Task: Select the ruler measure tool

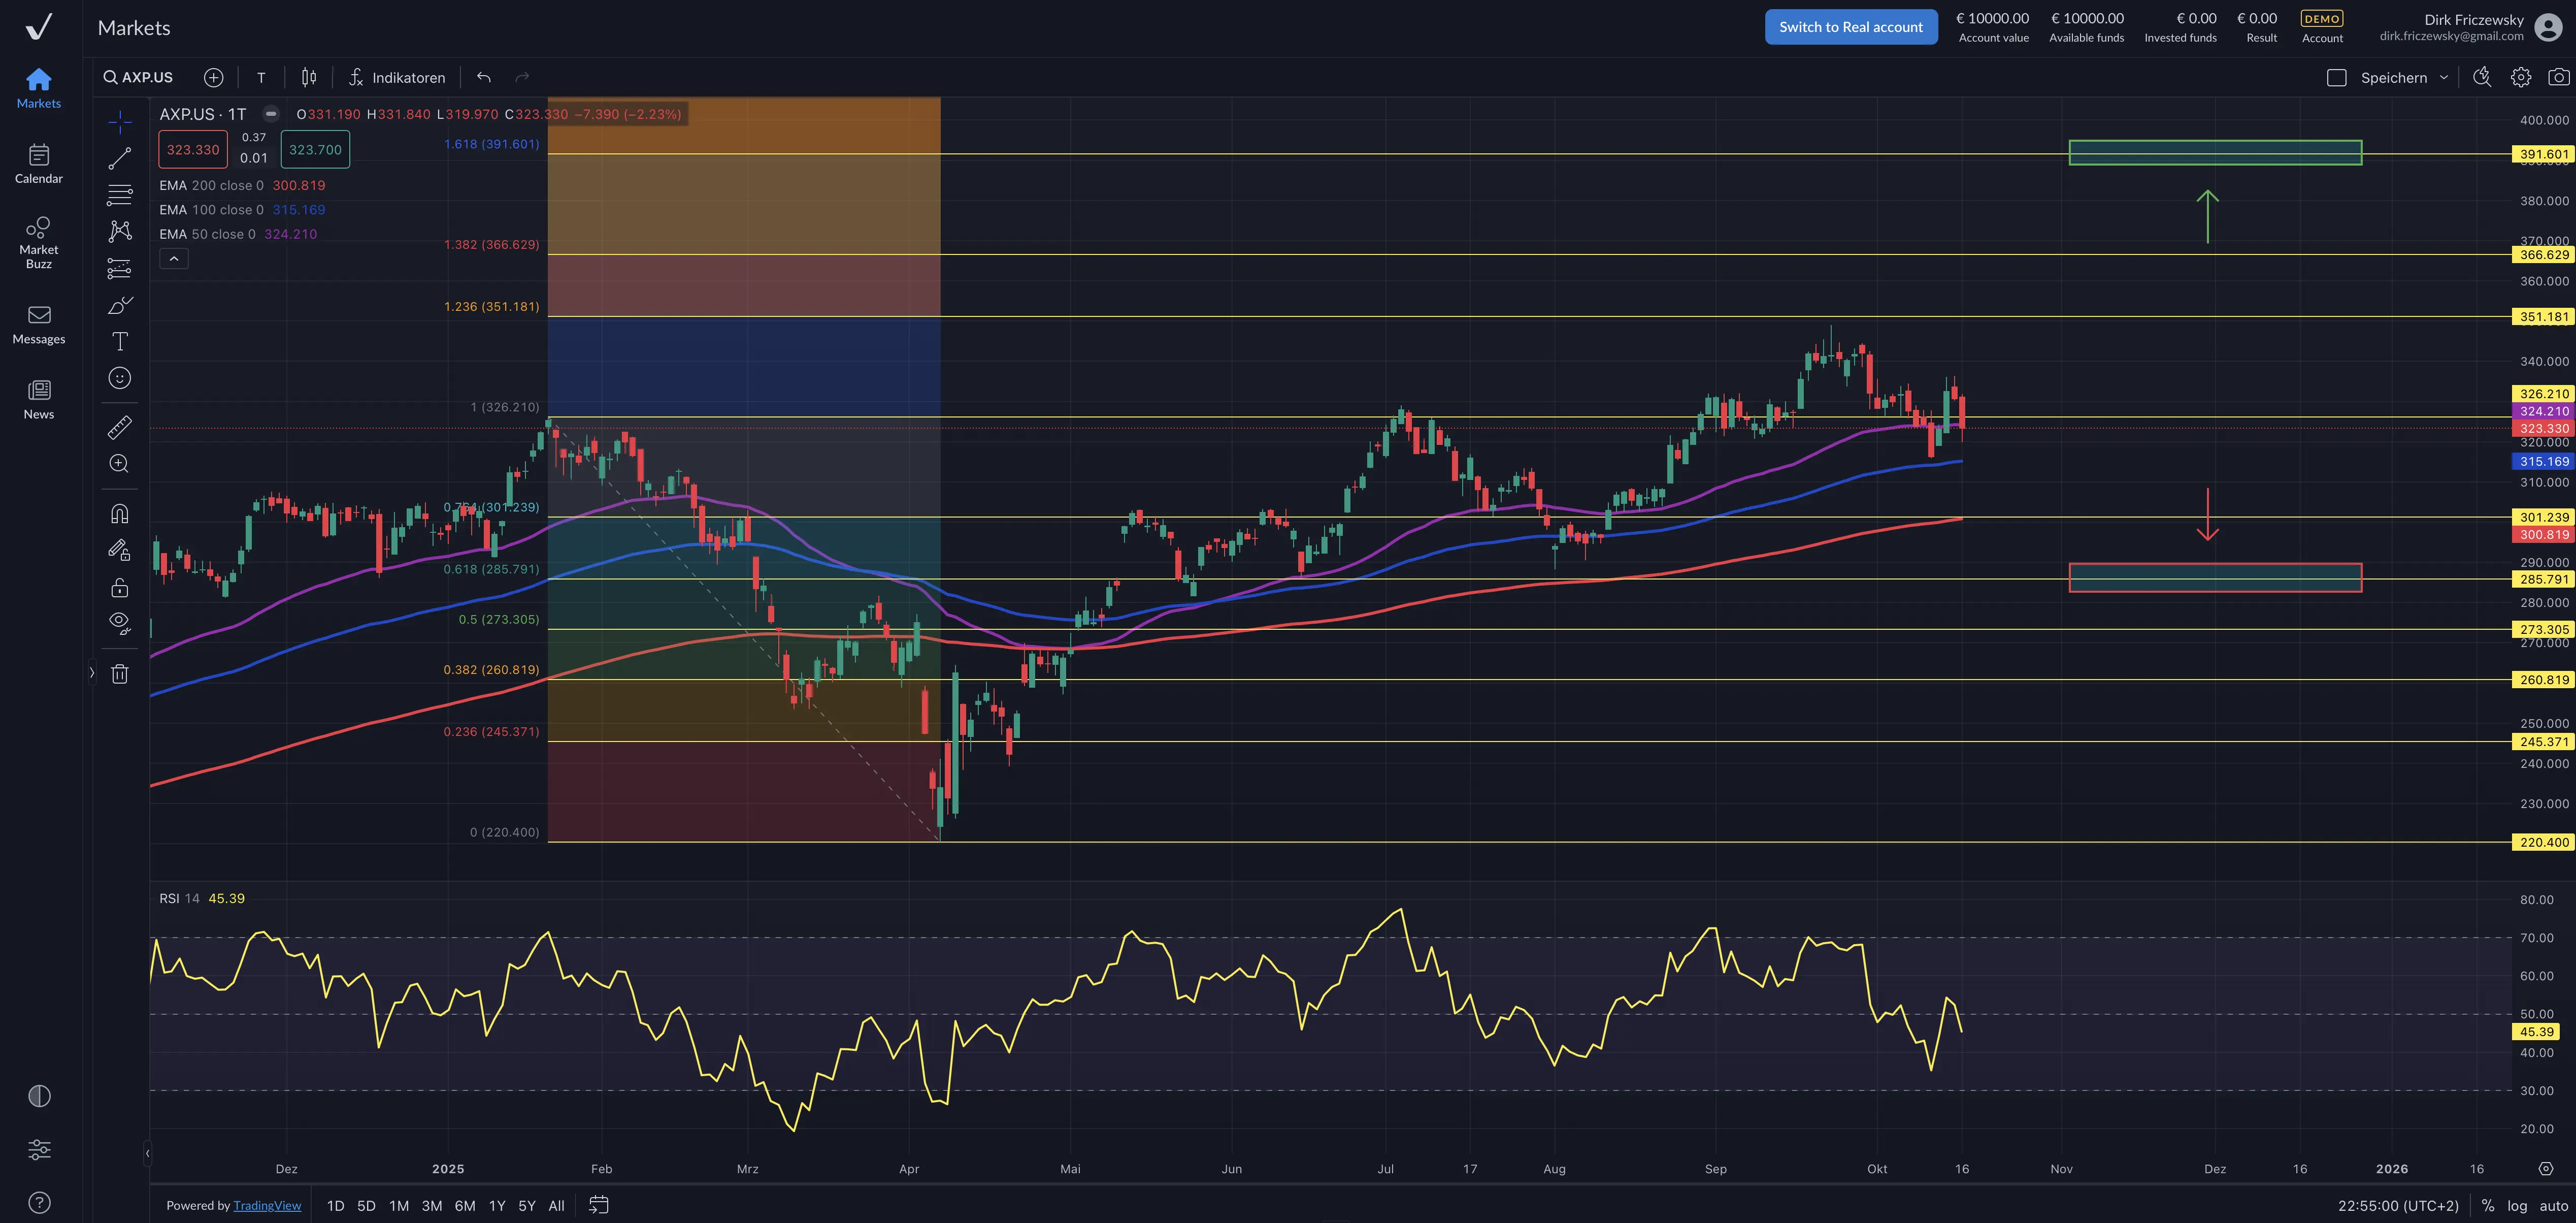Action: point(119,427)
